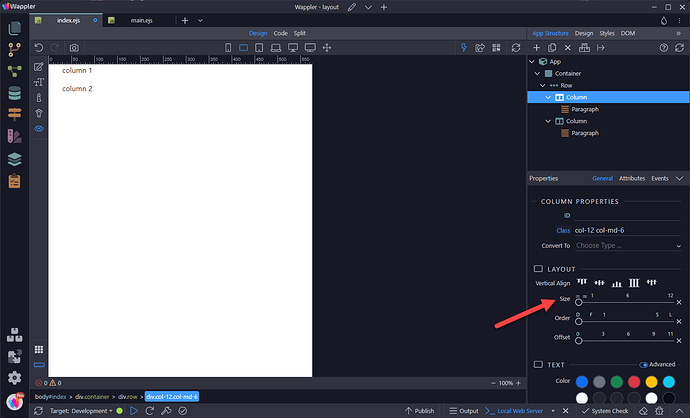This screenshot has height=418, width=690.
Task: Open the Output panel
Action: (464, 411)
